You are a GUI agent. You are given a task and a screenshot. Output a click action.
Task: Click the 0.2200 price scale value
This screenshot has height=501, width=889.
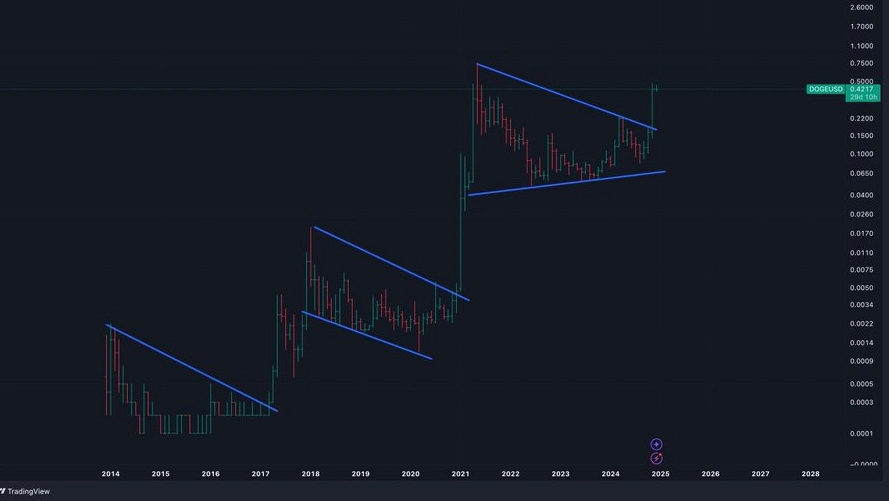[x=862, y=118]
